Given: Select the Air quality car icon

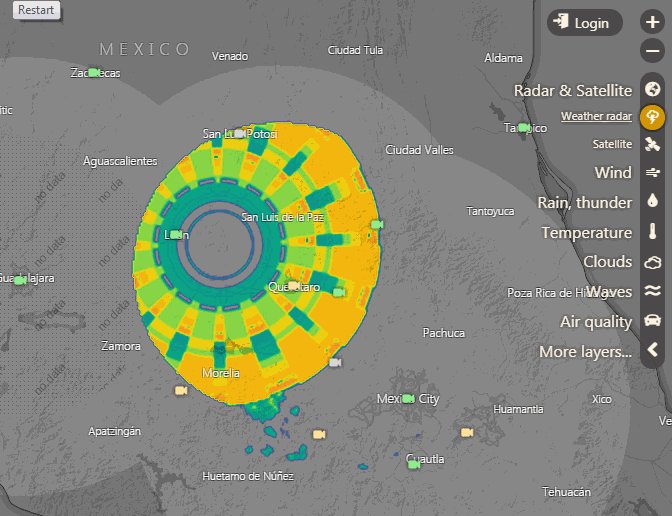Looking at the screenshot, I should click(652, 321).
